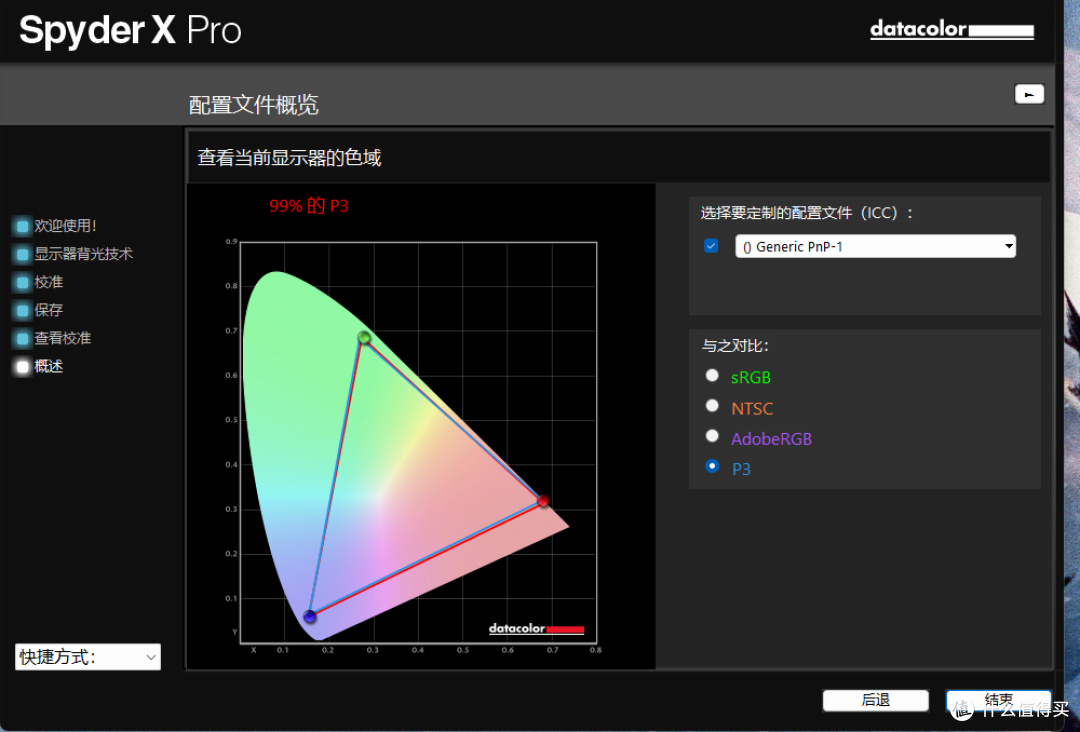Select the sRGB comparison radio button
1080x732 pixels.
712,375
